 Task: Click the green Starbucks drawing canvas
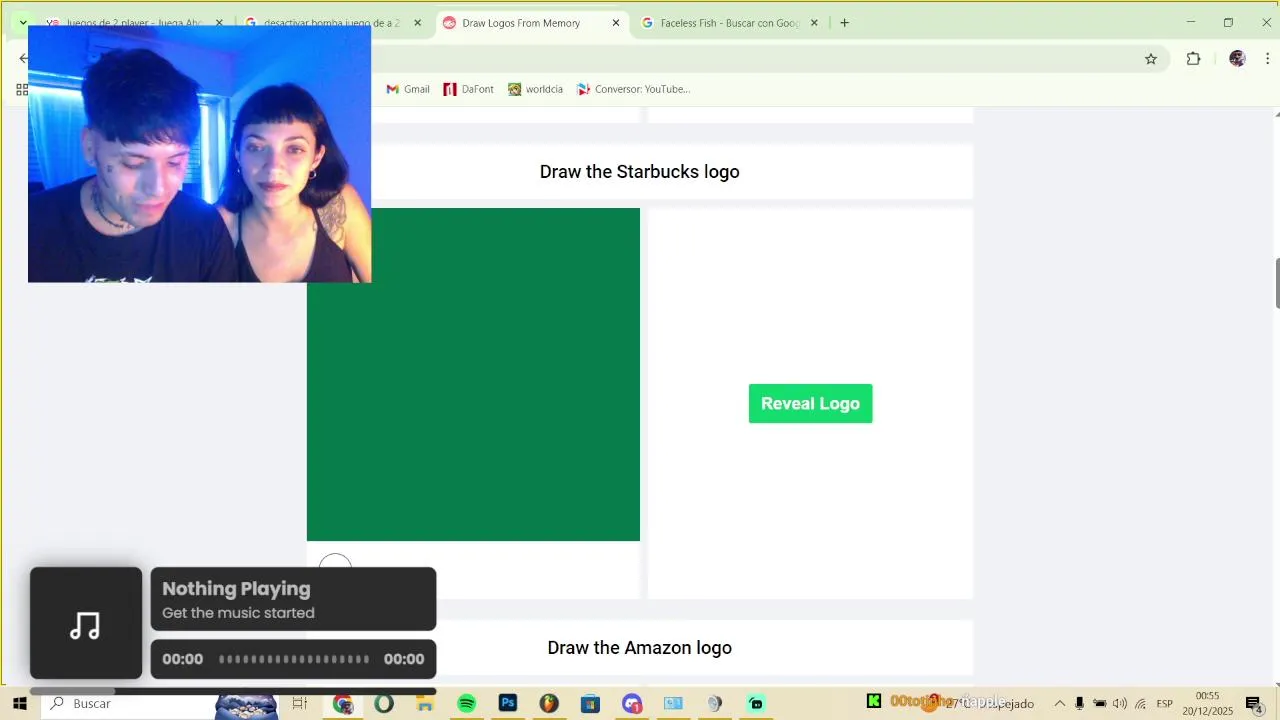click(473, 374)
